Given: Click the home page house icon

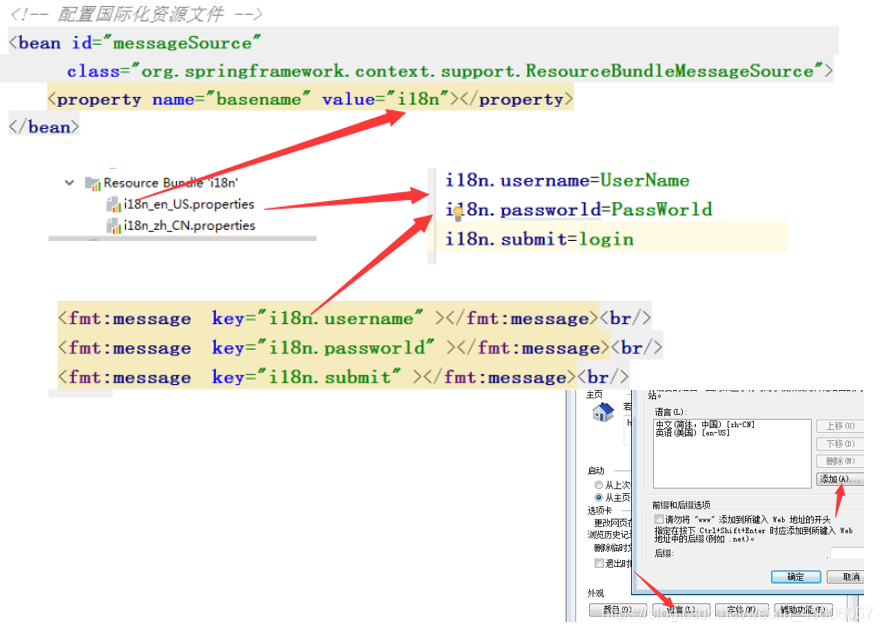Looking at the screenshot, I should coord(603,412).
